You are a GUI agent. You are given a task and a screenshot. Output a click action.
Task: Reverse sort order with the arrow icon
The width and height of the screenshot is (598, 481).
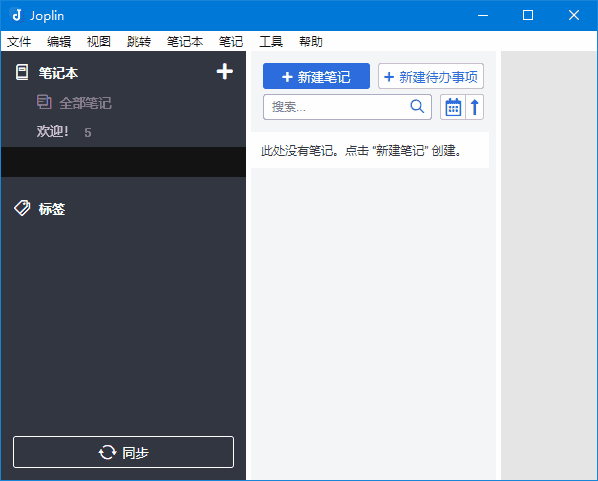474,107
